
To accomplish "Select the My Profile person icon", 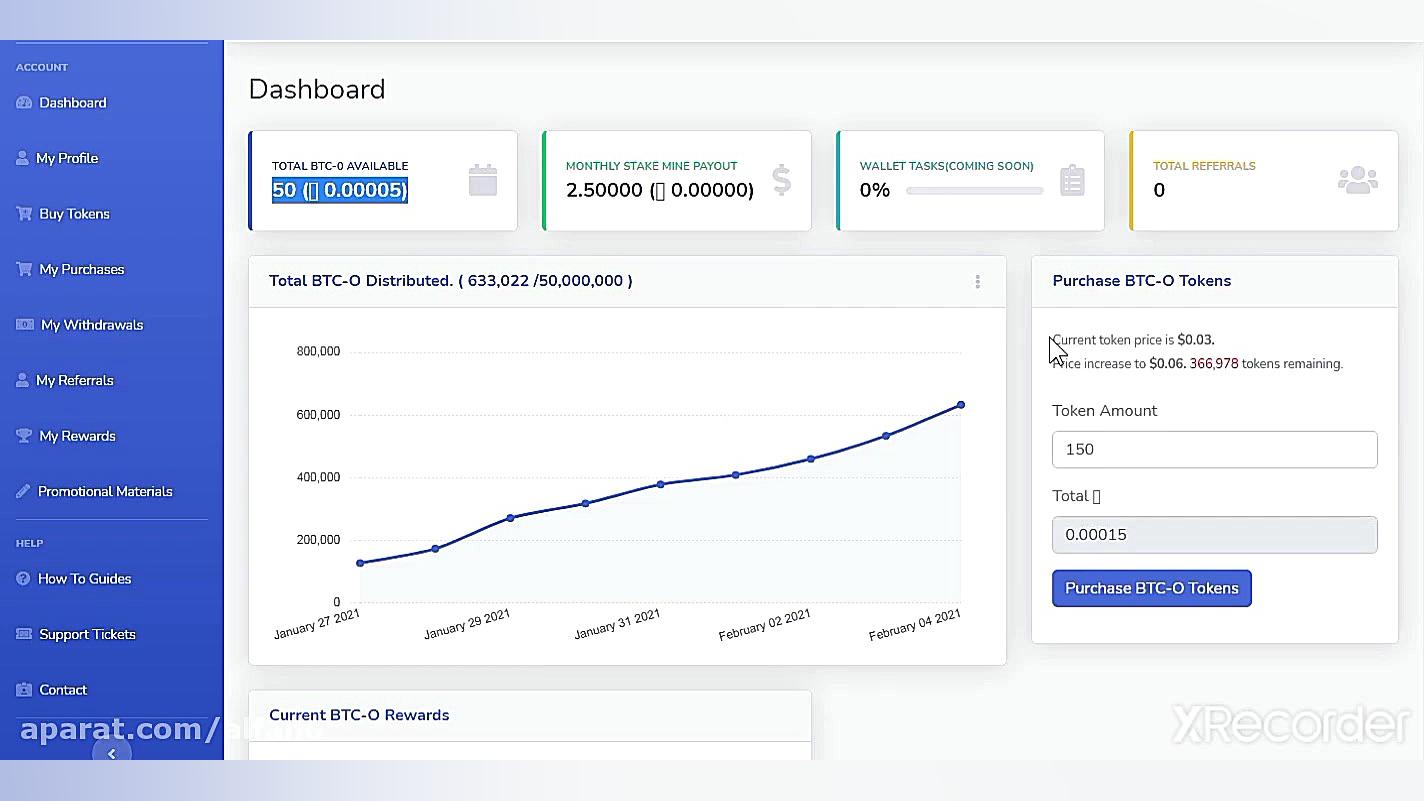I will click(22, 157).
